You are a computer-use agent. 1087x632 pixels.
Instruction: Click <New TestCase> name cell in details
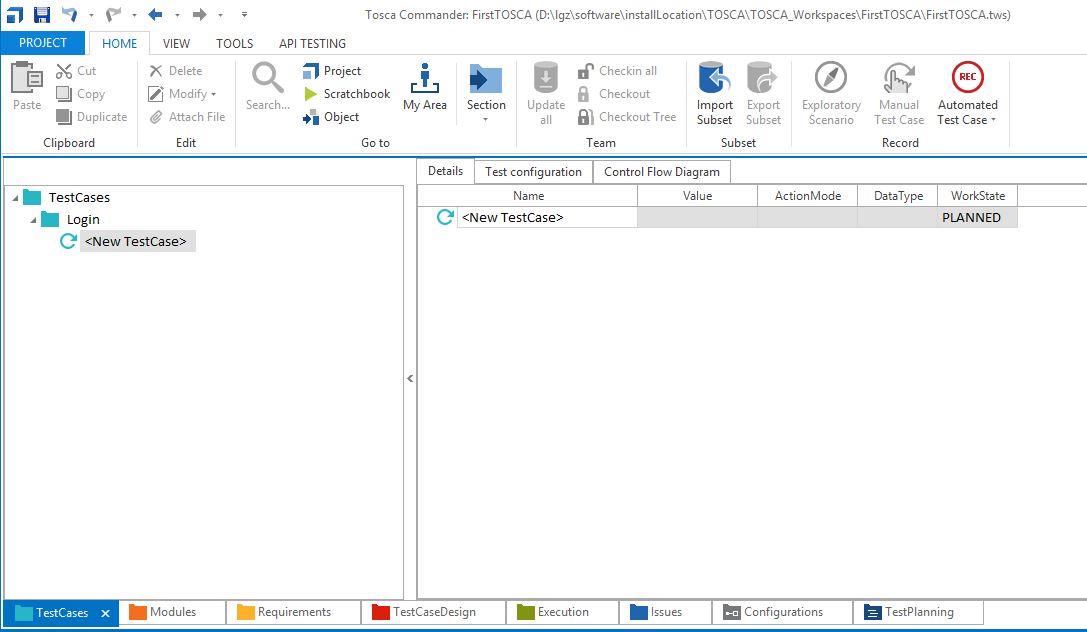pyautogui.click(x=547, y=218)
